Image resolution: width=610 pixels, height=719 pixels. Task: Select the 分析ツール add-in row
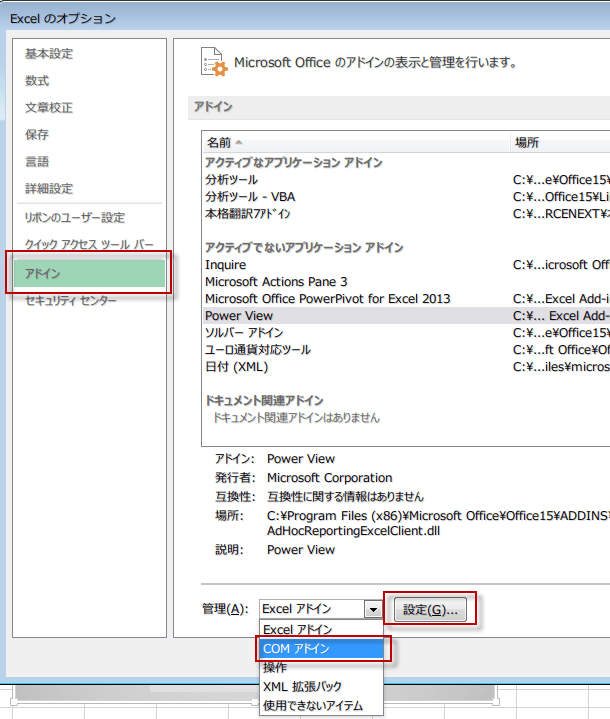pyautogui.click(x=406, y=180)
